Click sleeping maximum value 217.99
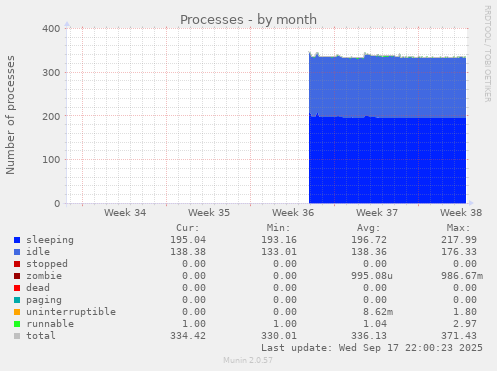The width and height of the screenshot is (497, 371). [x=459, y=240]
